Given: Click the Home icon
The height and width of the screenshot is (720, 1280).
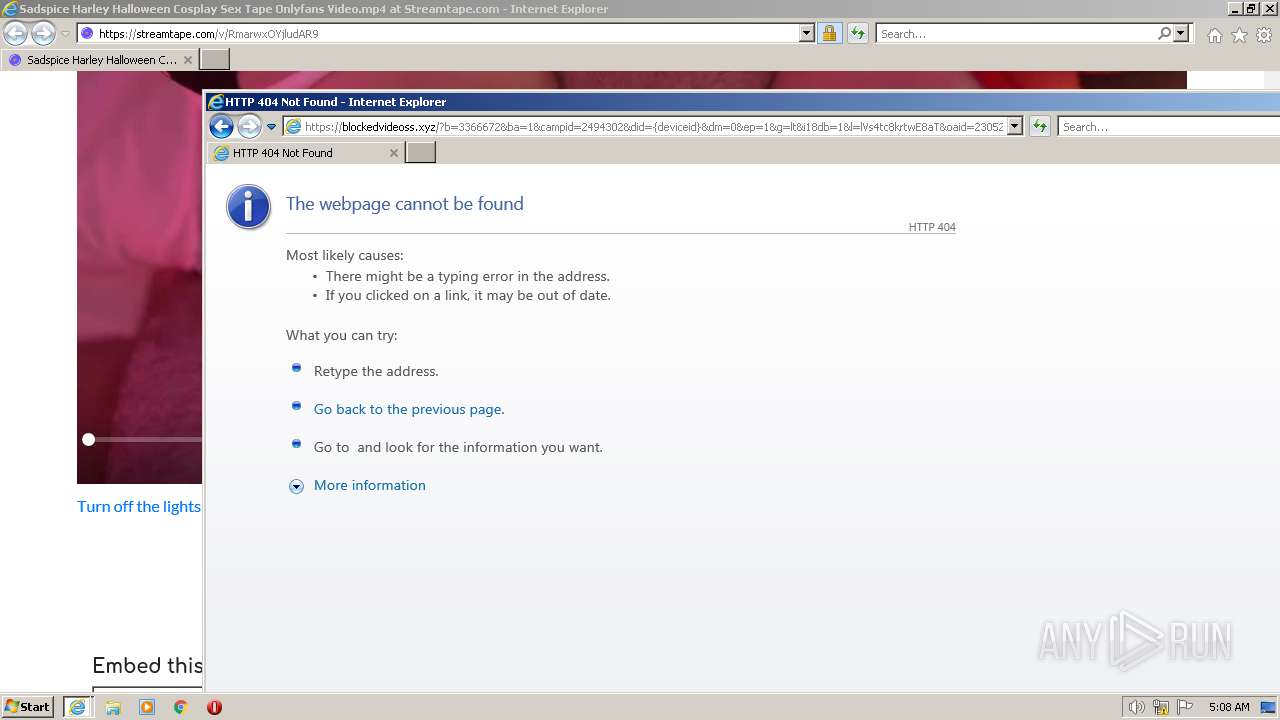Looking at the screenshot, I should 1214,35.
